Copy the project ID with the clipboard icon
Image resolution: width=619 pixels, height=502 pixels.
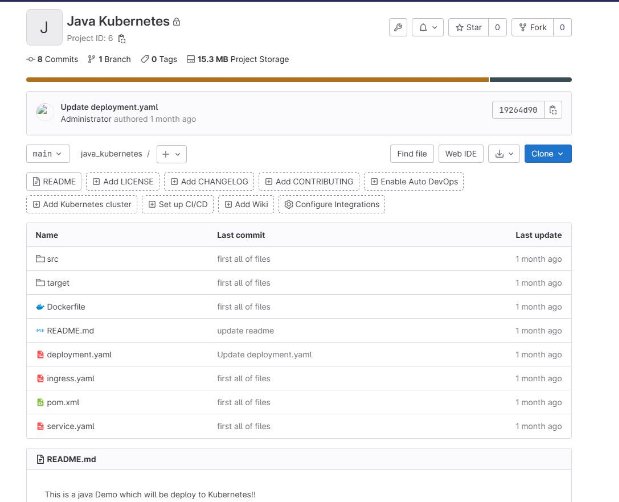pyautogui.click(x=122, y=39)
